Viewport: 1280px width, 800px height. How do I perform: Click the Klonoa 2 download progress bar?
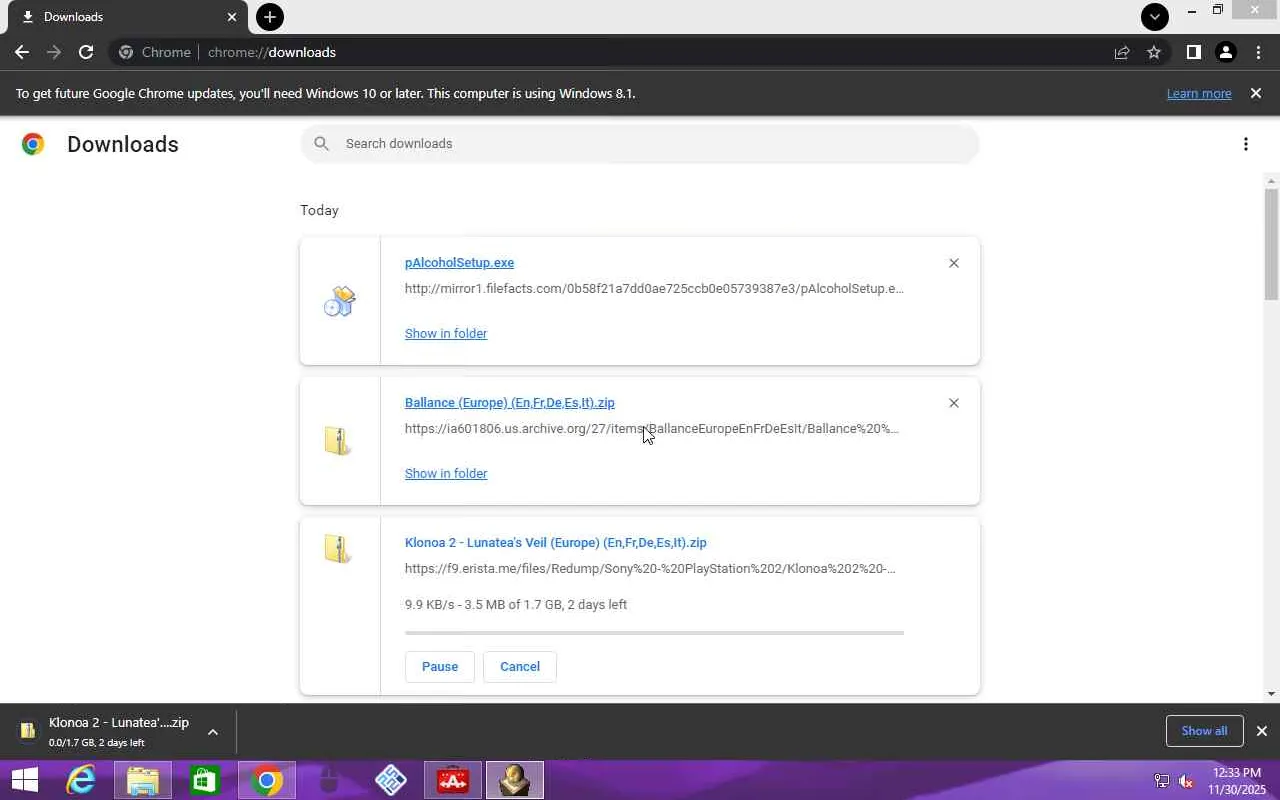654,633
